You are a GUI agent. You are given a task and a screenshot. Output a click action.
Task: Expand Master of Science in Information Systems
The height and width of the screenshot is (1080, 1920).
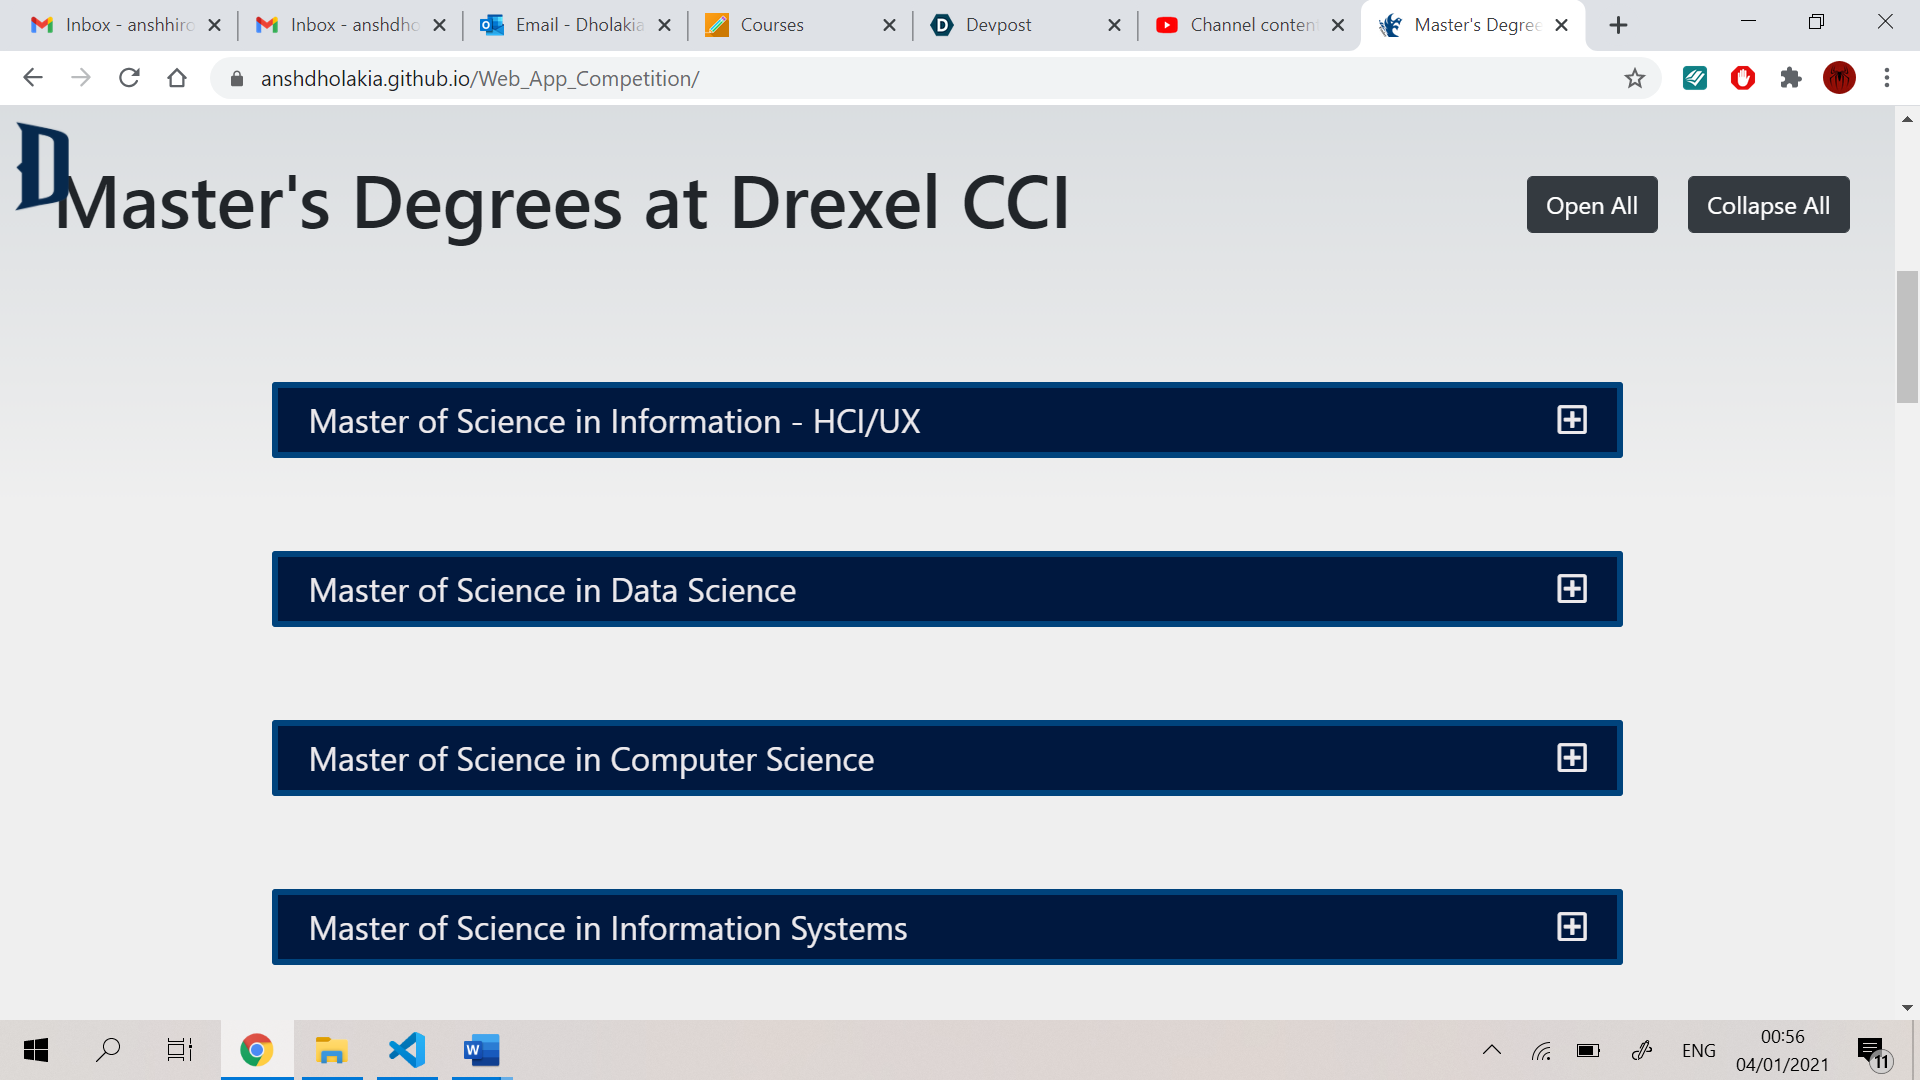click(1571, 927)
